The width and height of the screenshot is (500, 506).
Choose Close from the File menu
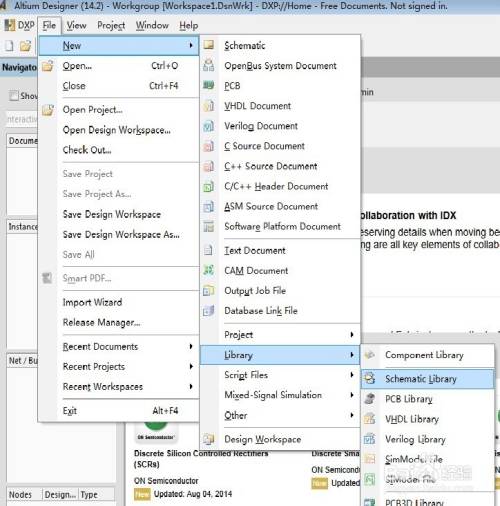point(119,86)
